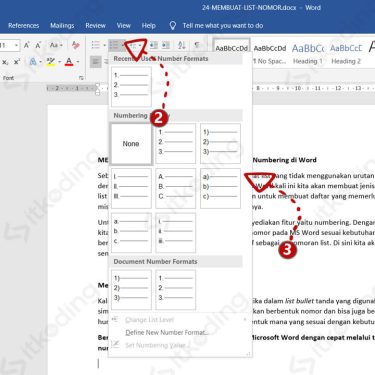
Task: Click Set Numbering Value
Action: click(x=180, y=345)
